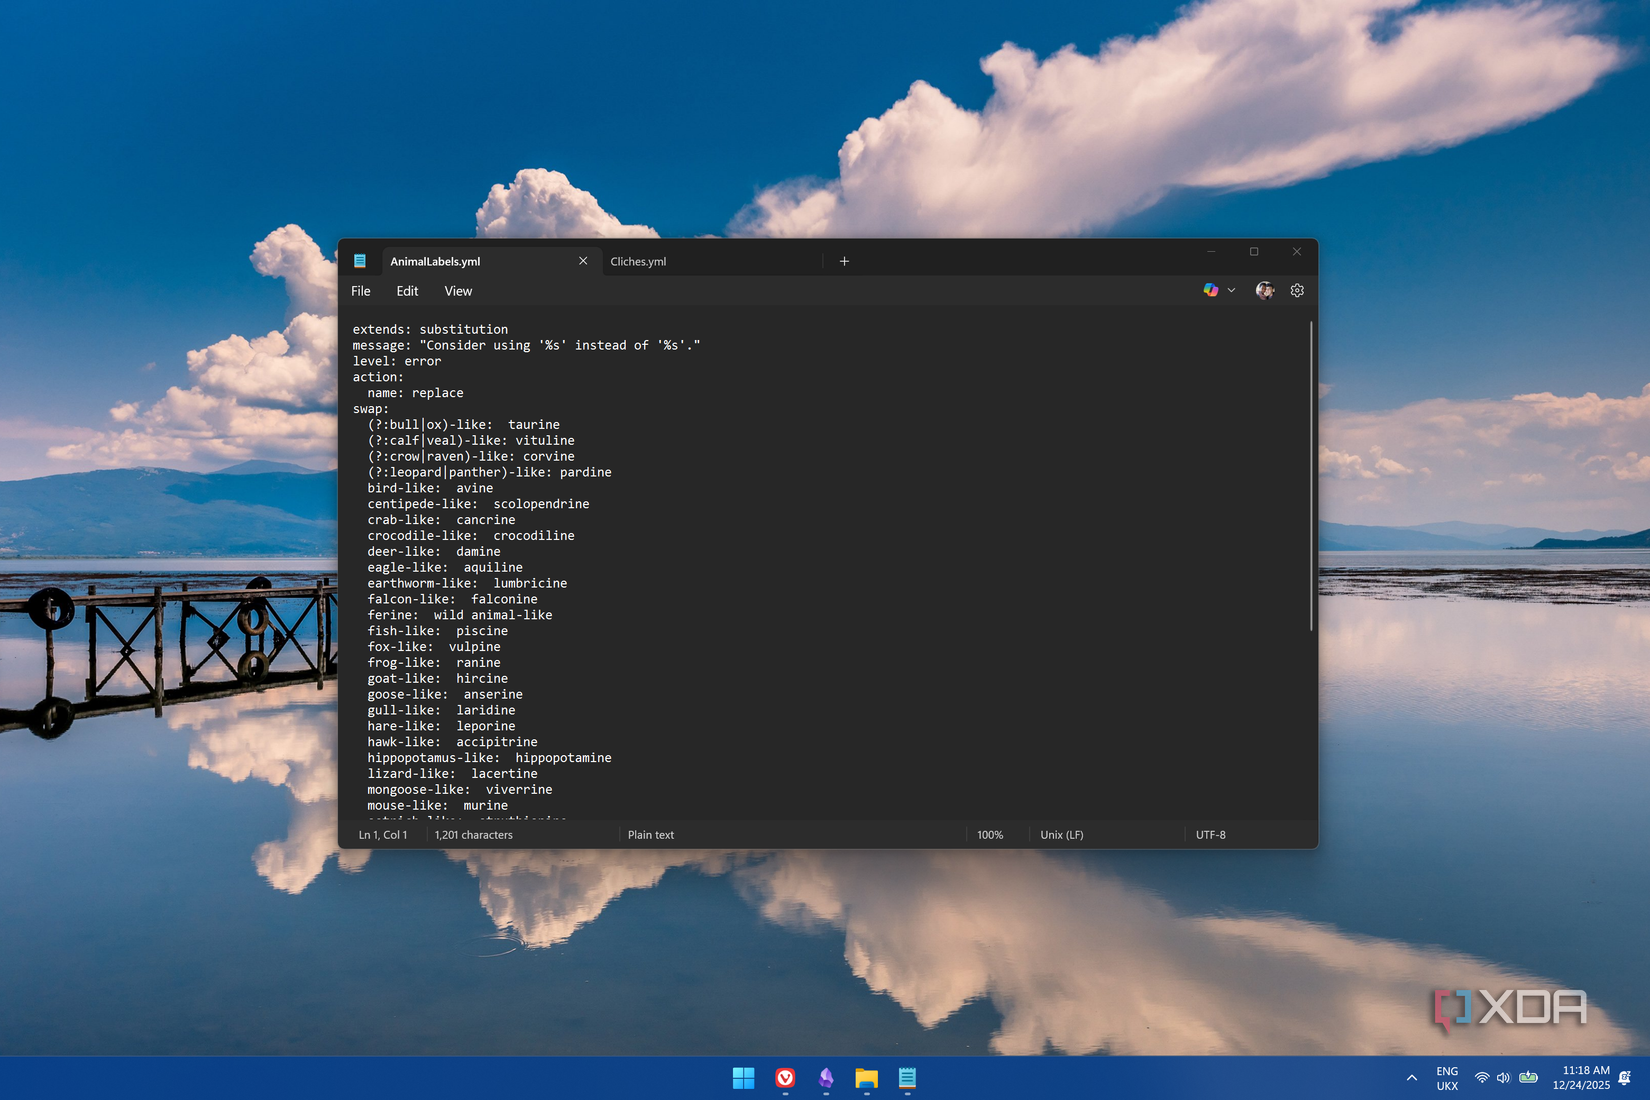Add a new tab with plus button
1650x1100 pixels.
844,261
